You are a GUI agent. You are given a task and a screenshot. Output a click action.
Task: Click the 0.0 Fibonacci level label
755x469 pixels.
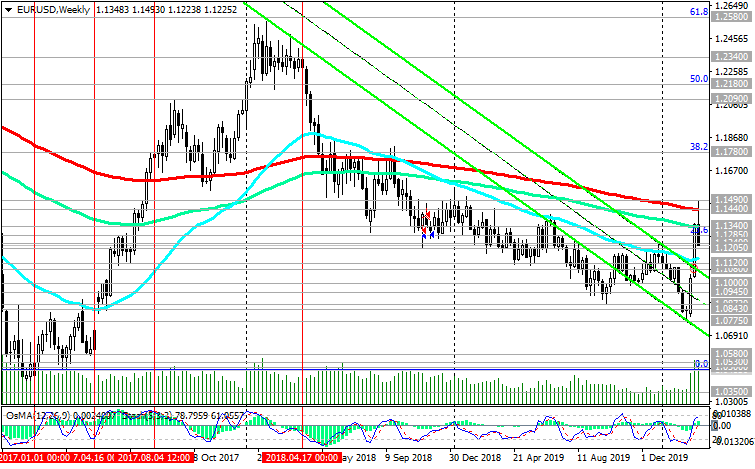(701, 364)
